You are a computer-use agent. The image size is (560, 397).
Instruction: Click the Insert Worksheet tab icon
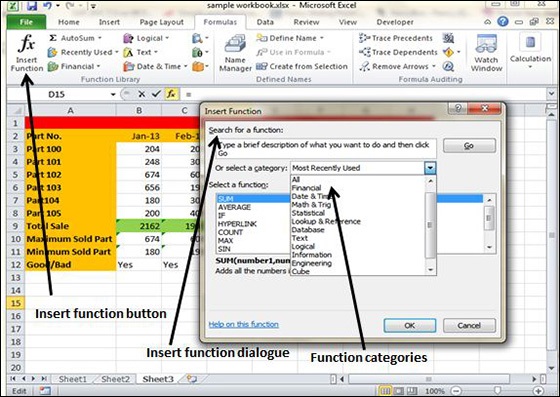coord(192,379)
